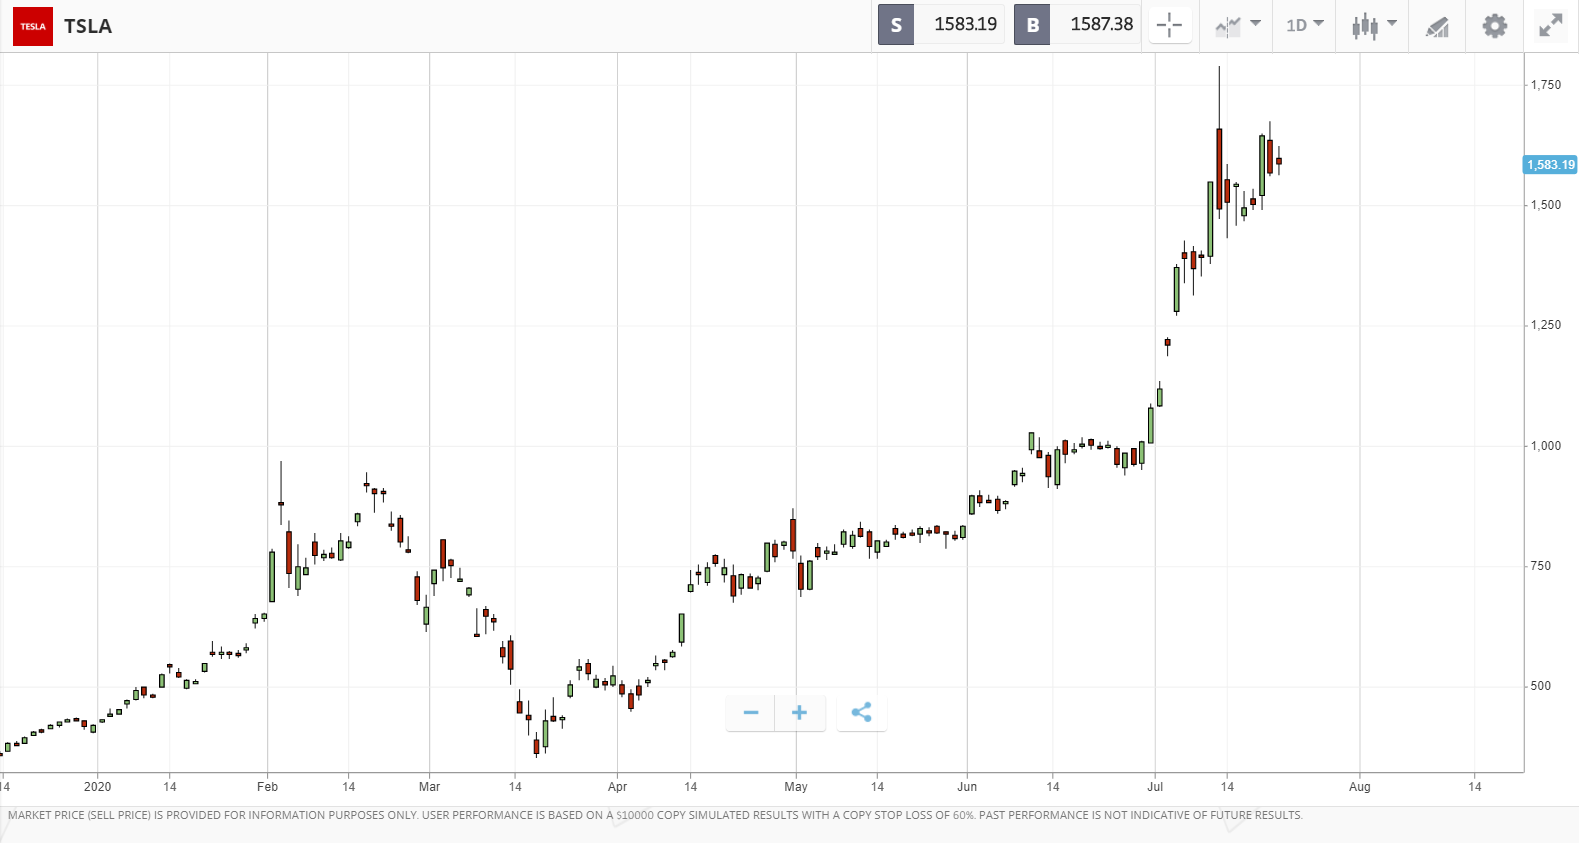Click the Tesla logo icon
Screen dimensions: 1579x843
33,26
